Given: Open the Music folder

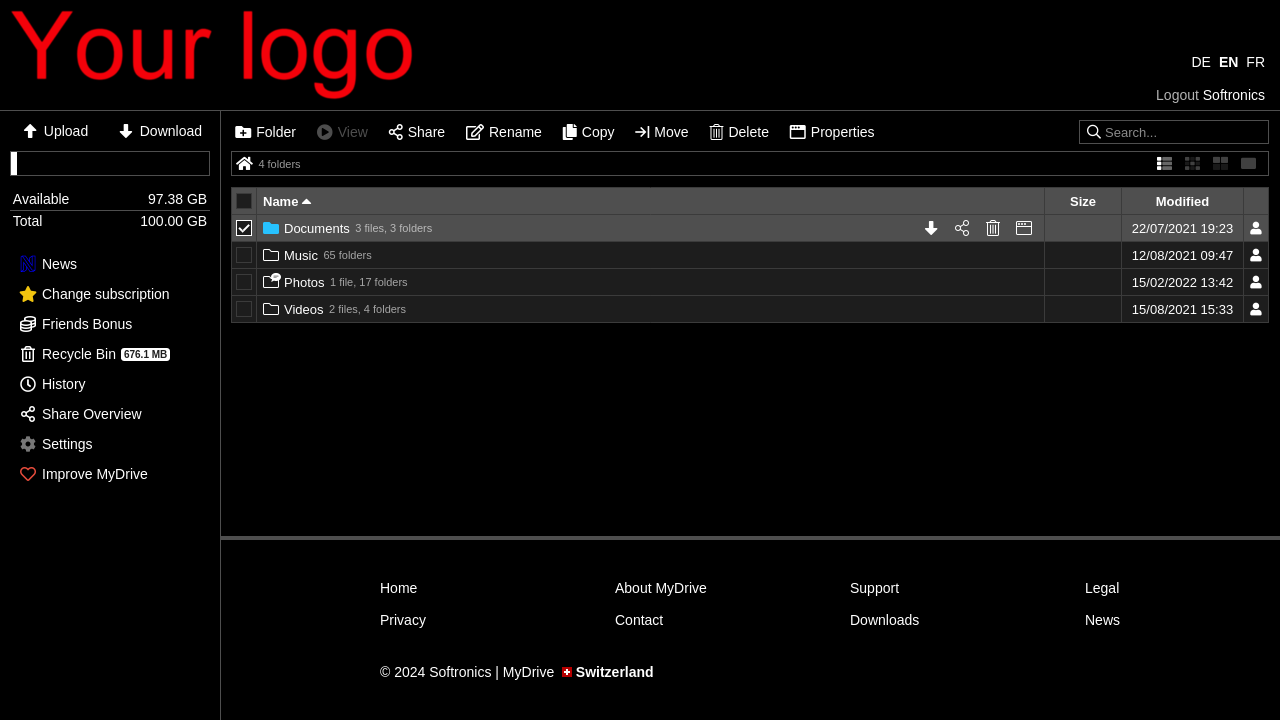Looking at the screenshot, I should pyautogui.click(x=301, y=255).
